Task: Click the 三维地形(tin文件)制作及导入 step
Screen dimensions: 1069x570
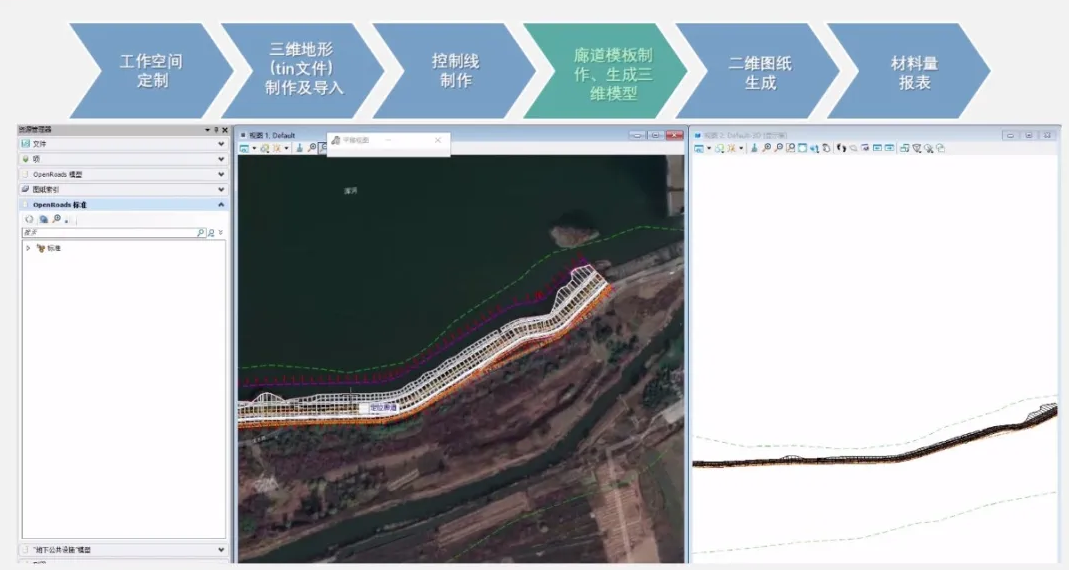Action: pos(302,71)
